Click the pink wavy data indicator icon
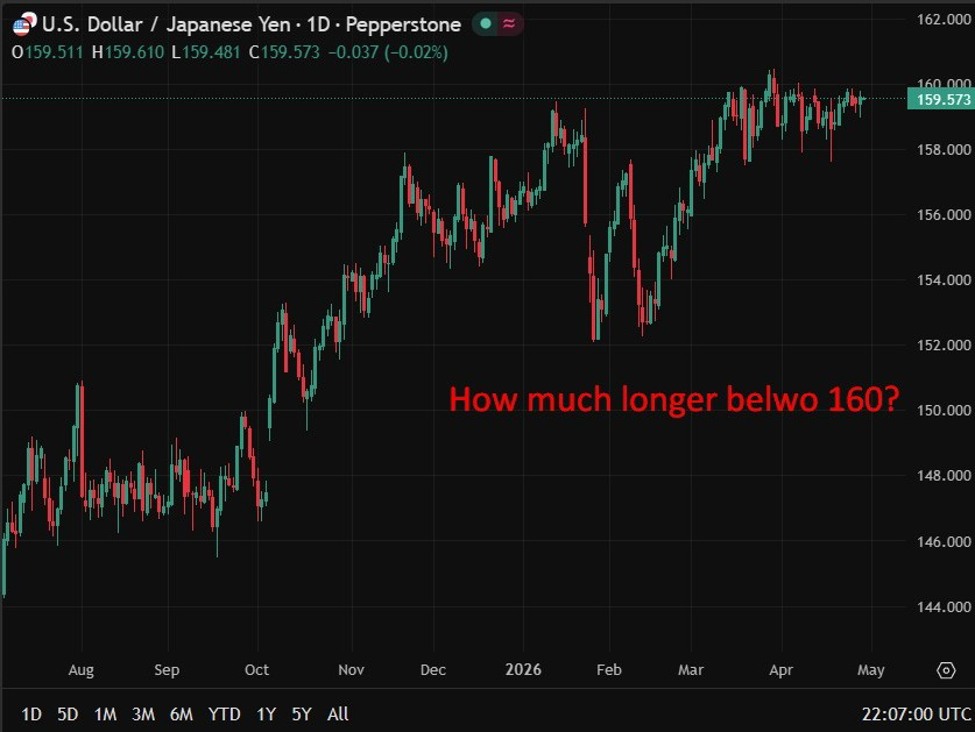The height and width of the screenshot is (732, 975). 509,24
